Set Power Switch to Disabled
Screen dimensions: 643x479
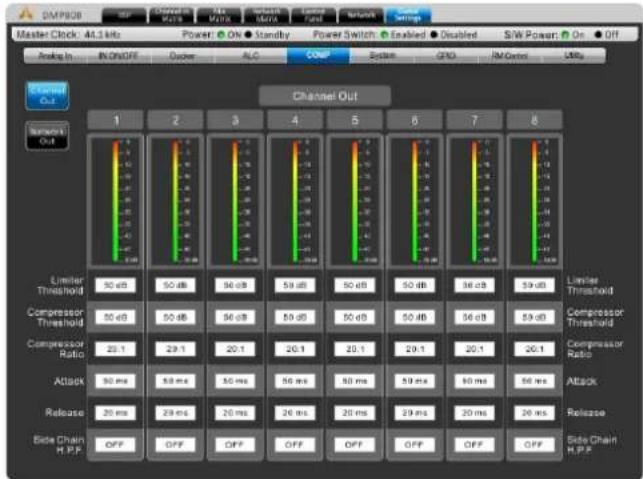[434, 35]
